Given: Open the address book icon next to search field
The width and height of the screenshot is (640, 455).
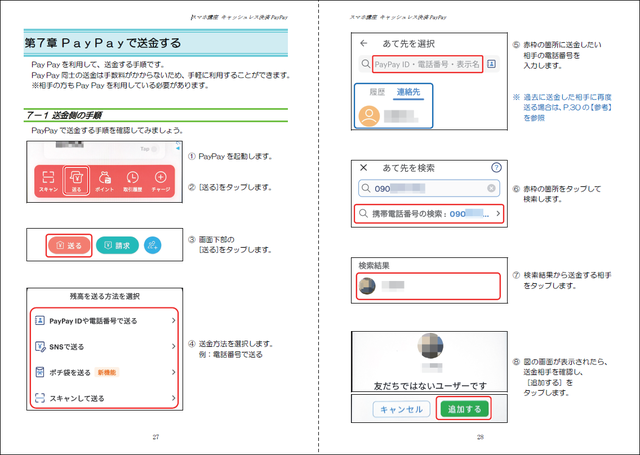Looking at the screenshot, I should click(x=491, y=64).
